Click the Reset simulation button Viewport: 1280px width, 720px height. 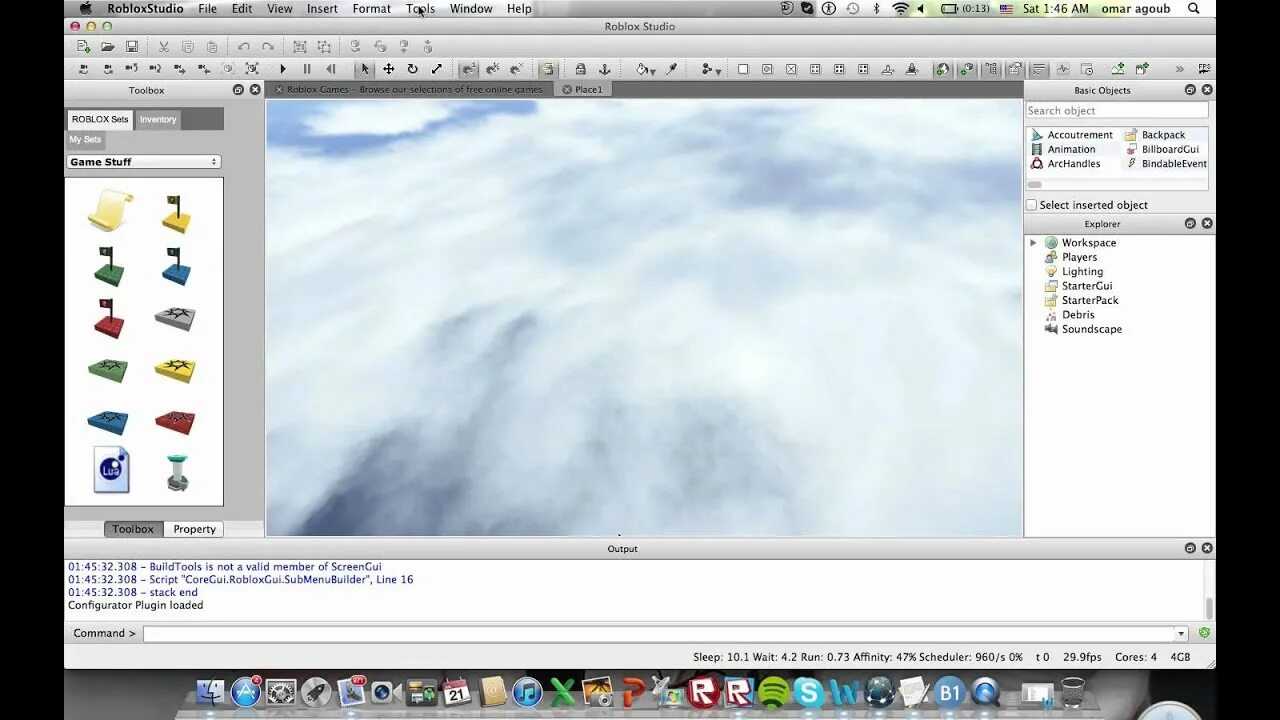(331, 69)
